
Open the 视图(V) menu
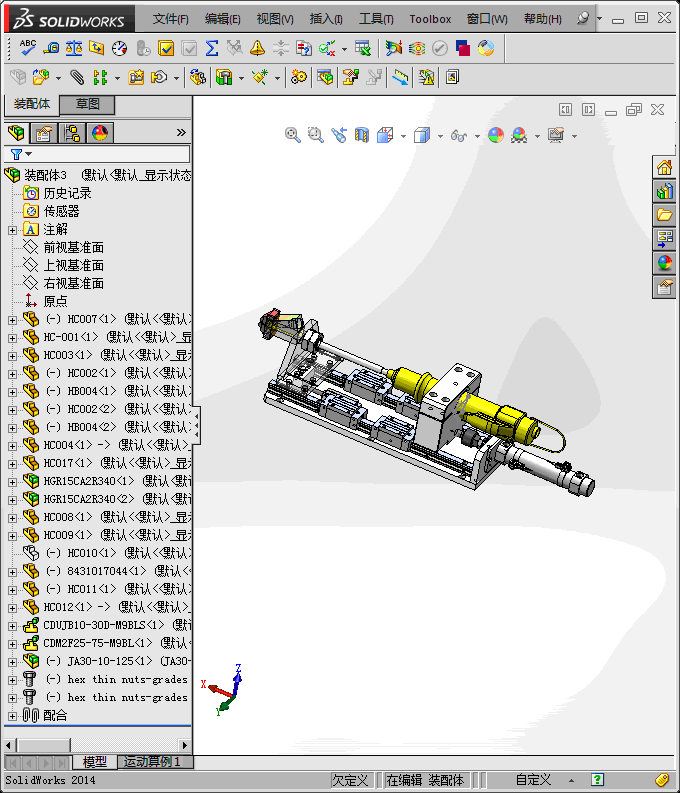point(275,19)
